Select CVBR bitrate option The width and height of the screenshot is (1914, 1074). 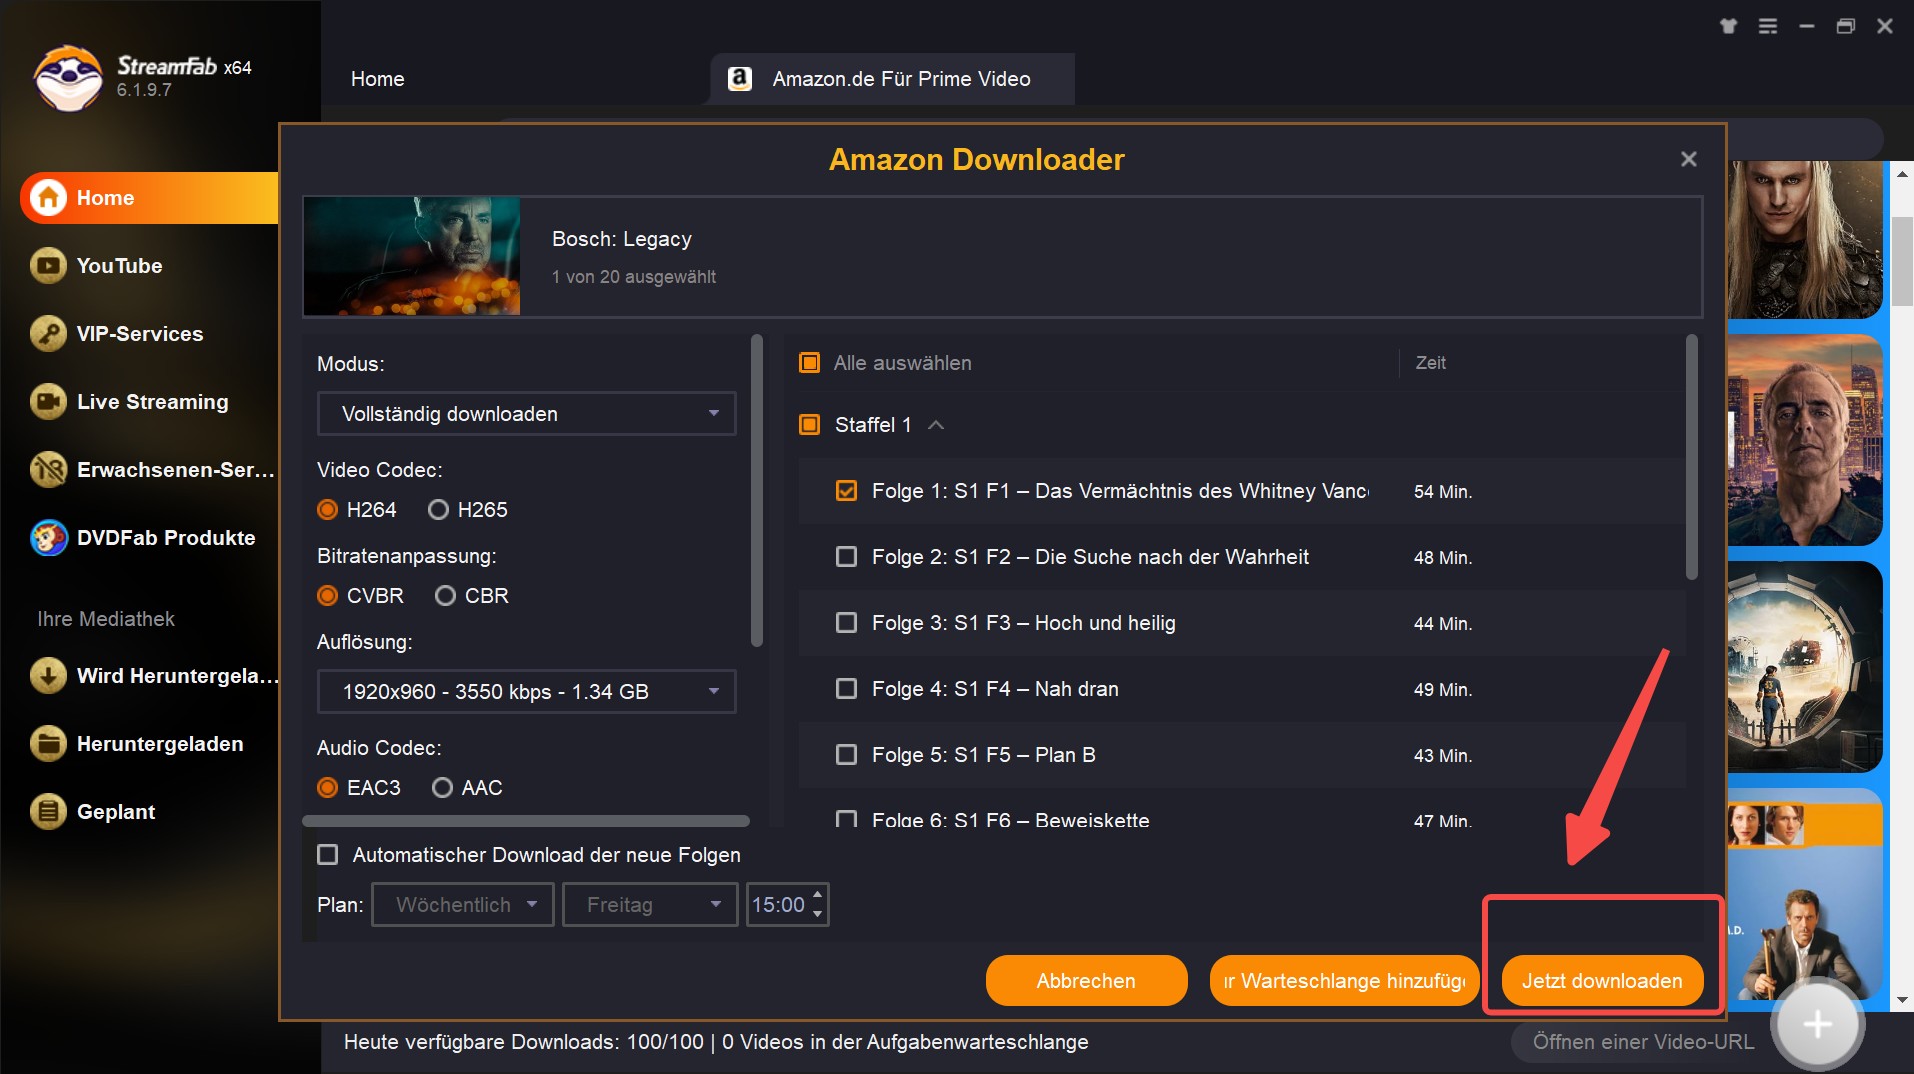tap(327, 596)
